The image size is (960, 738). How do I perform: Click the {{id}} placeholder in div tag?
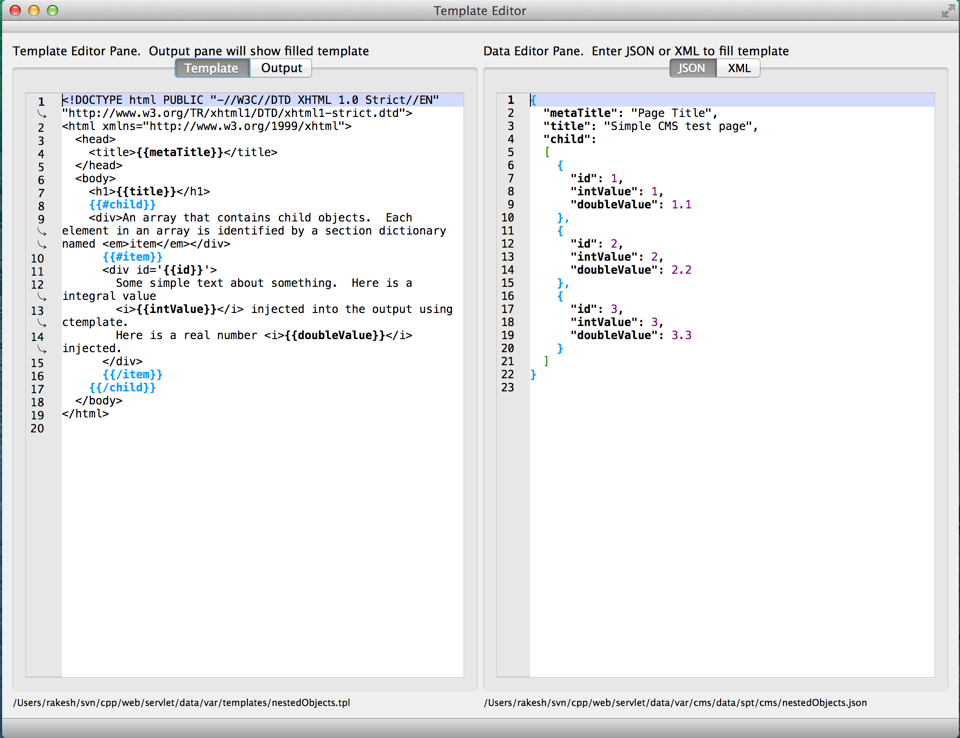click(x=183, y=269)
